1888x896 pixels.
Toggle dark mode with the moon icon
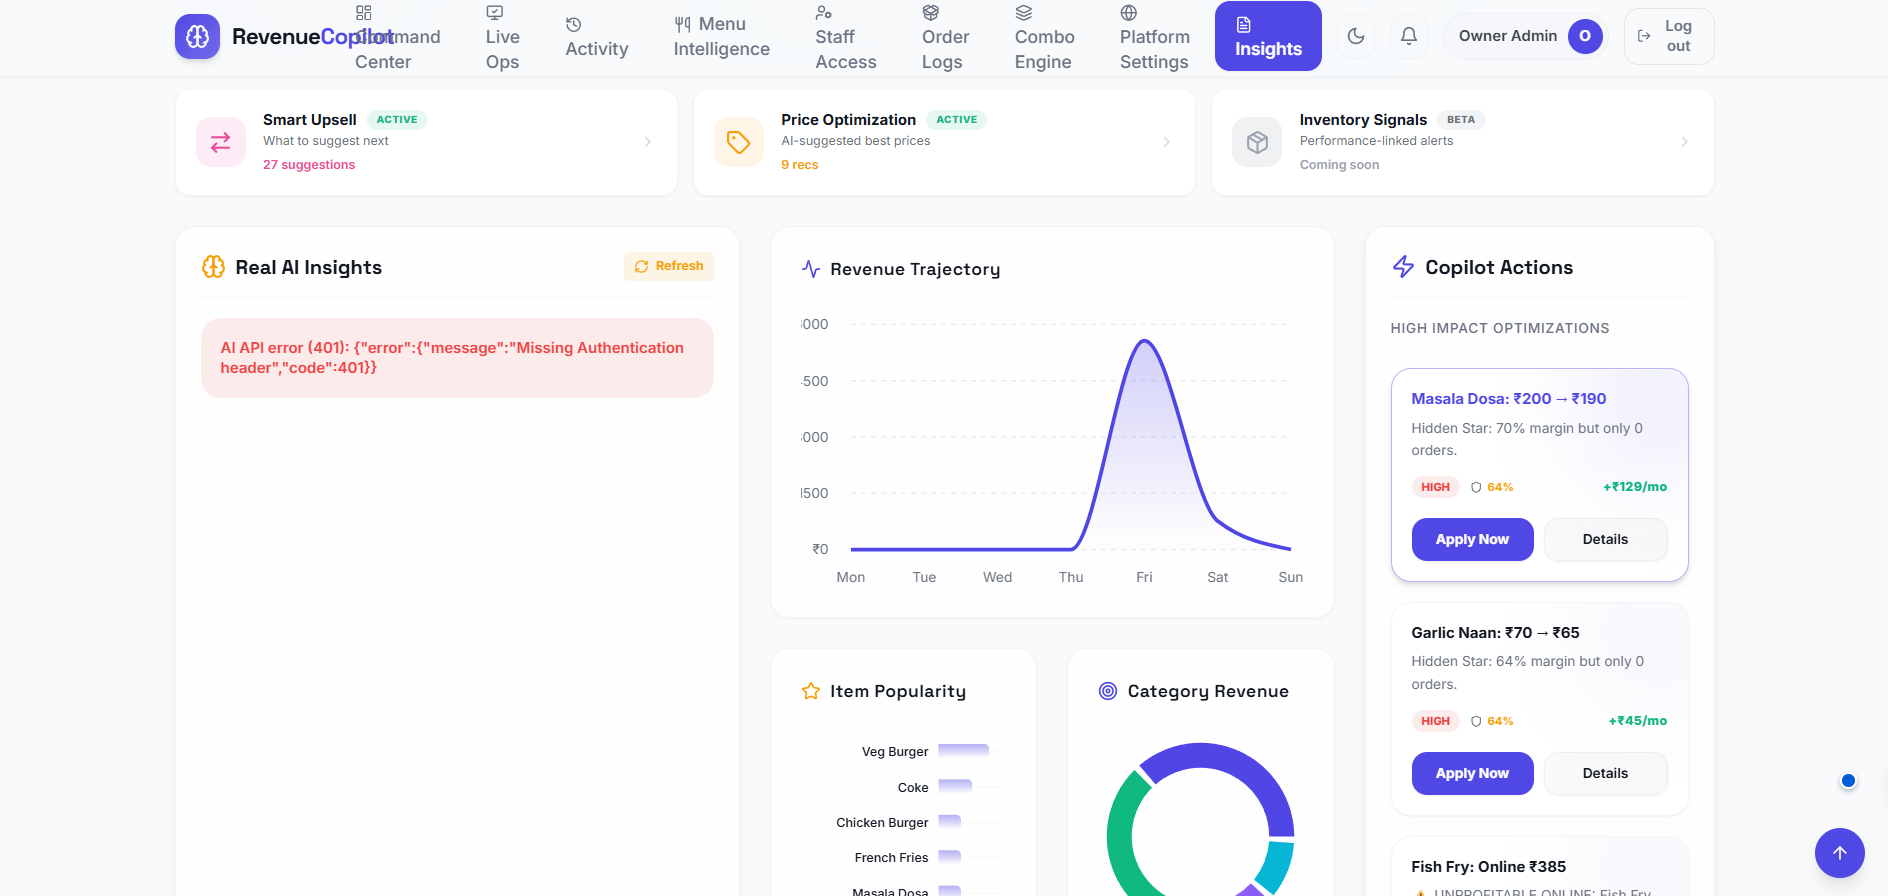point(1356,36)
